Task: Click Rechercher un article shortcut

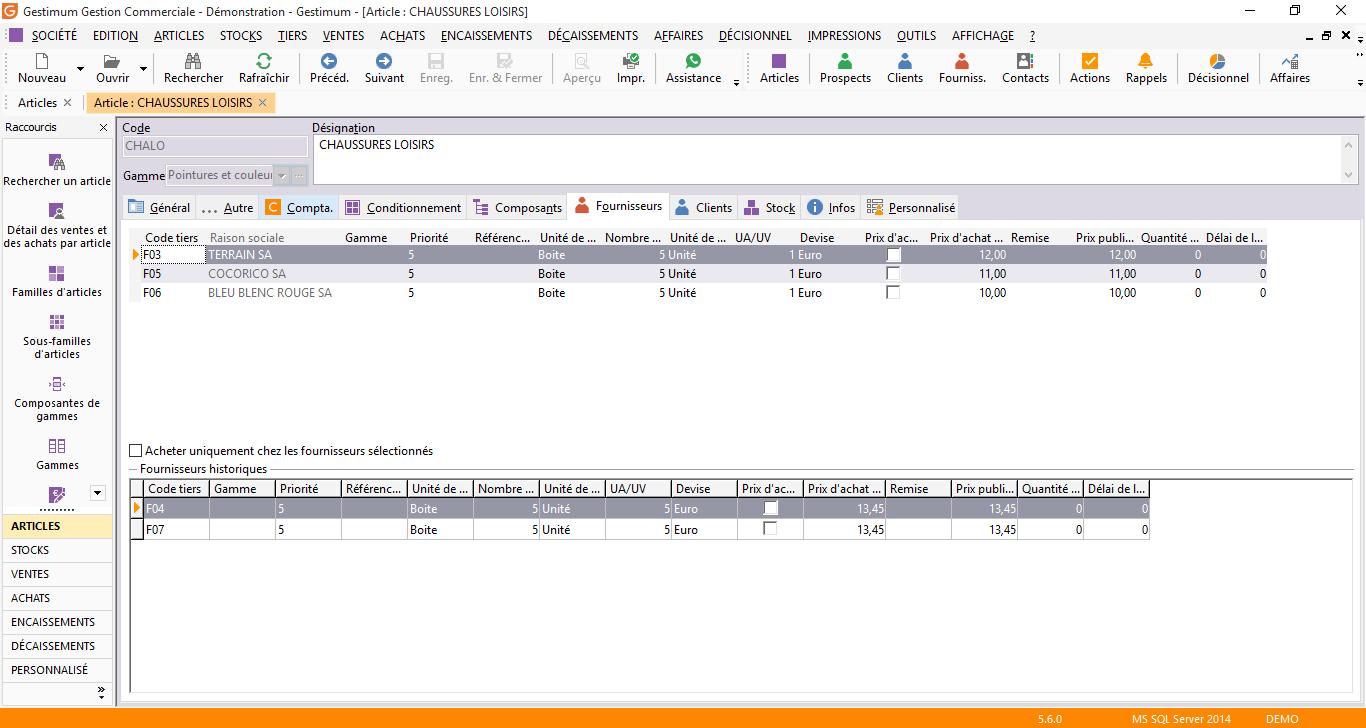Action: pos(57,171)
